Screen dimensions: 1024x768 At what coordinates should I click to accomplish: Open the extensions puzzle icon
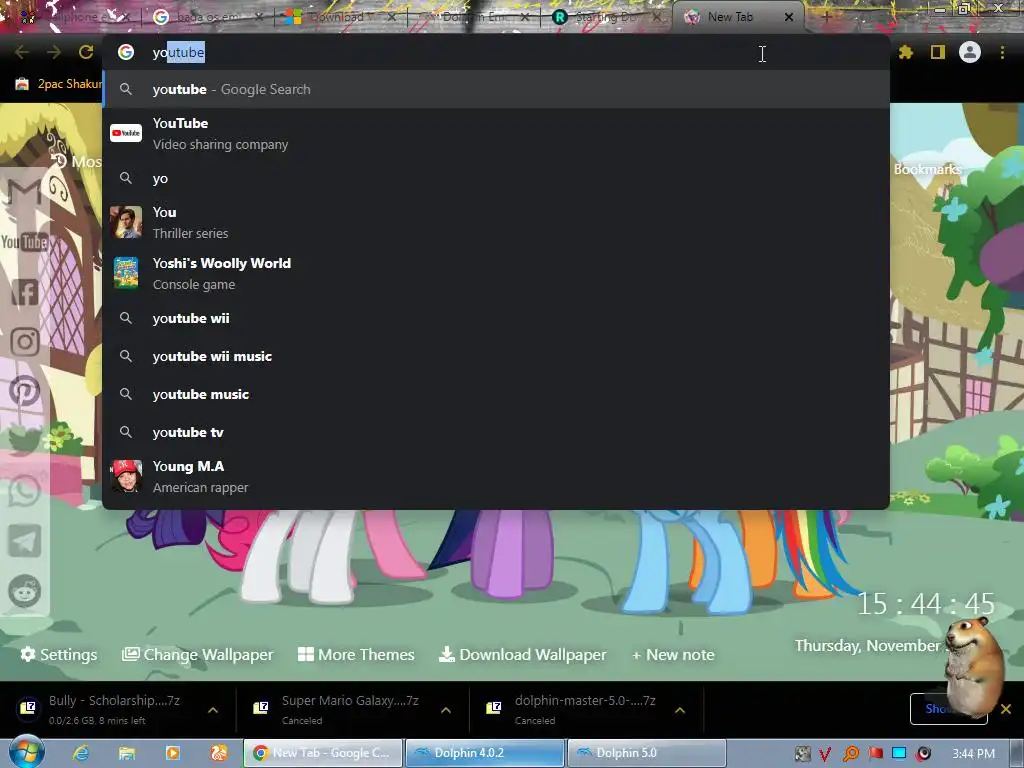pyautogui.click(x=905, y=52)
